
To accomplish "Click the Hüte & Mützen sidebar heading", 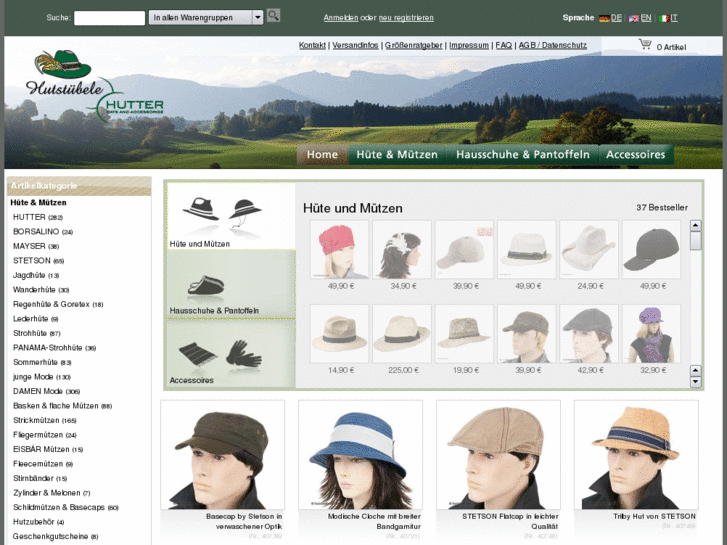I will pos(38,202).
